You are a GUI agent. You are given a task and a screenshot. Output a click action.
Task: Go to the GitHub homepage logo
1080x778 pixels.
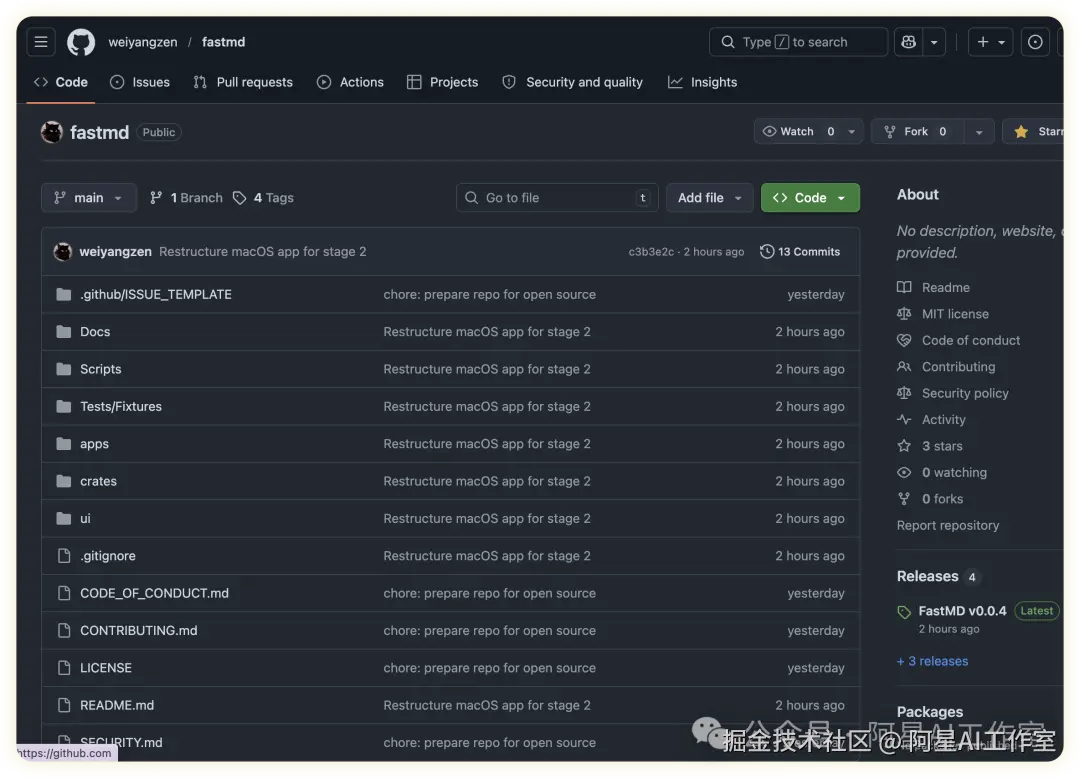[x=81, y=42]
